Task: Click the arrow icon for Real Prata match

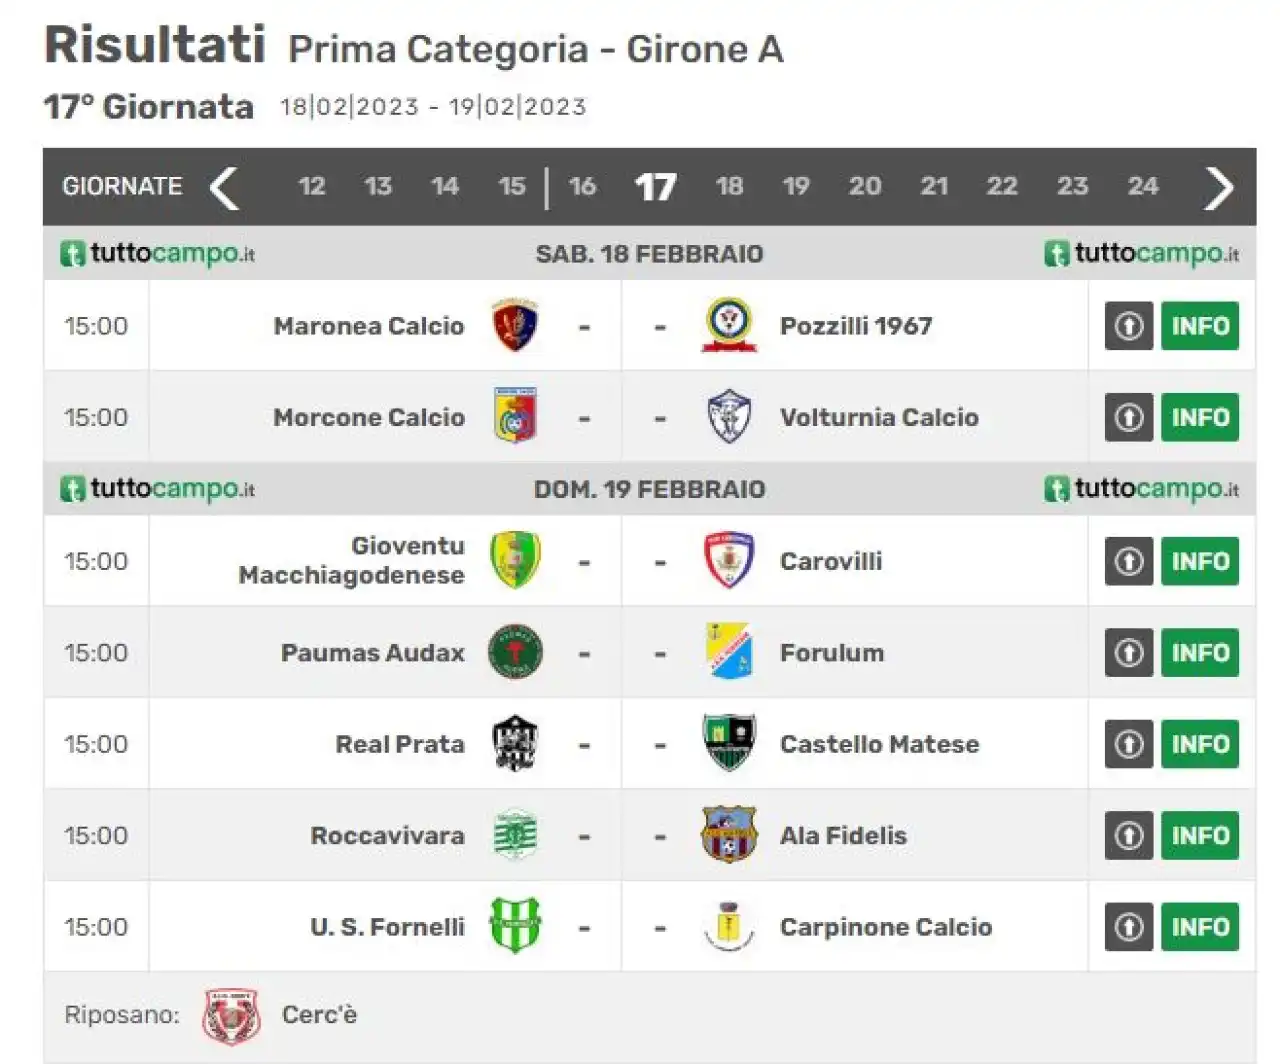Action: coord(1129,744)
